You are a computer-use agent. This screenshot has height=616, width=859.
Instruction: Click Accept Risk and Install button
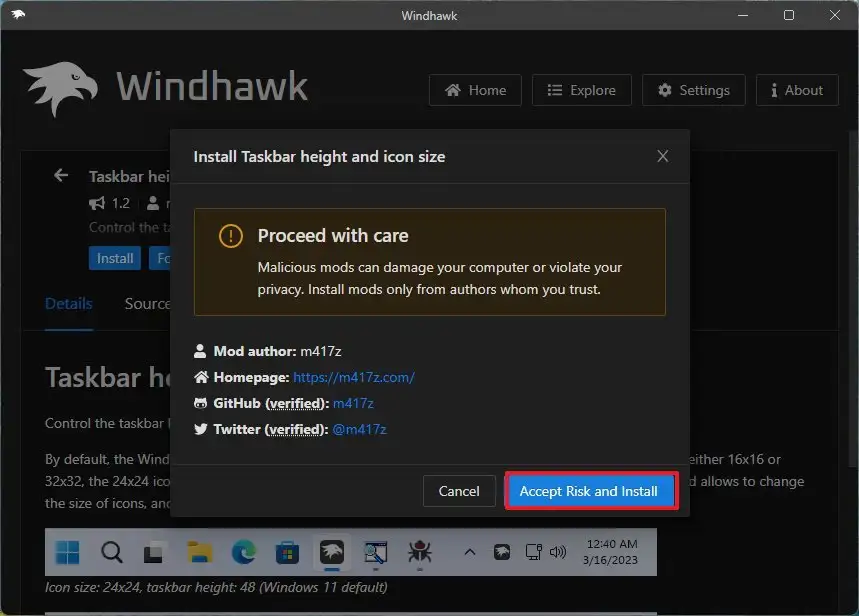(591, 491)
